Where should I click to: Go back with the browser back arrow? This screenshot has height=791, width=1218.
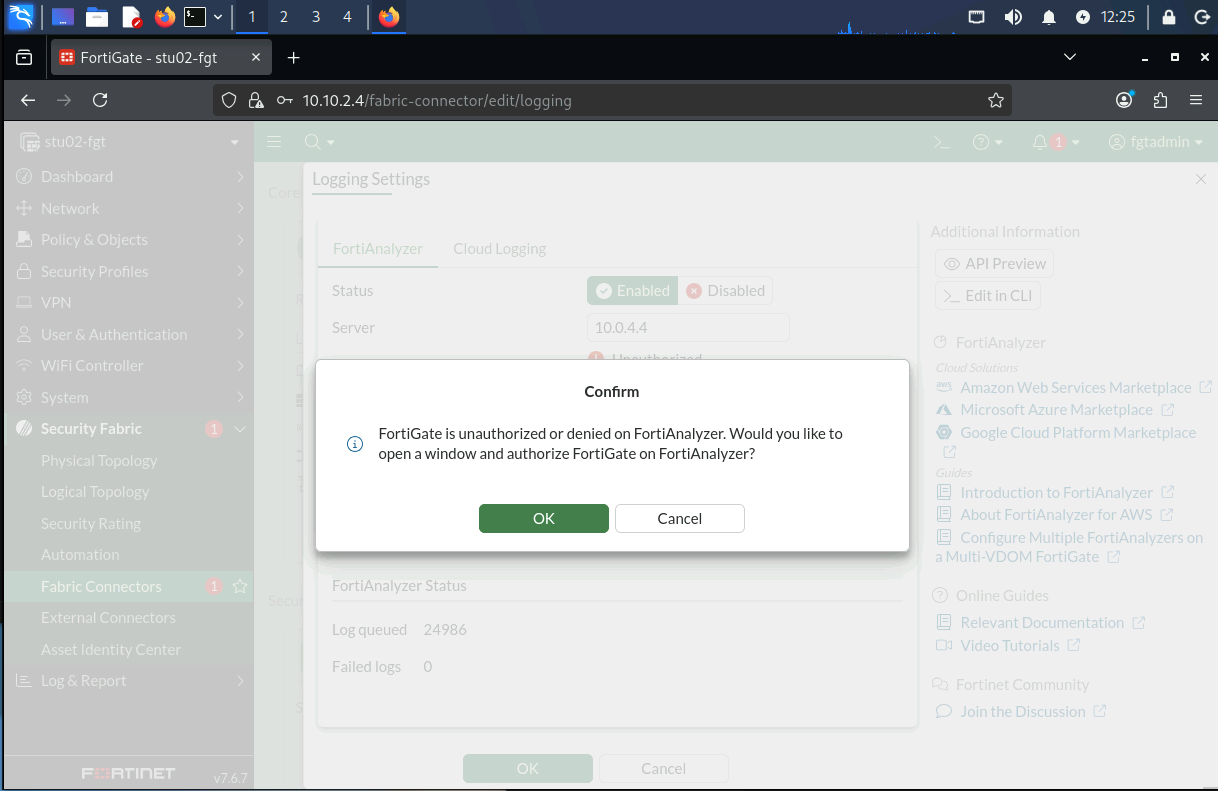[x=28, y=100]
